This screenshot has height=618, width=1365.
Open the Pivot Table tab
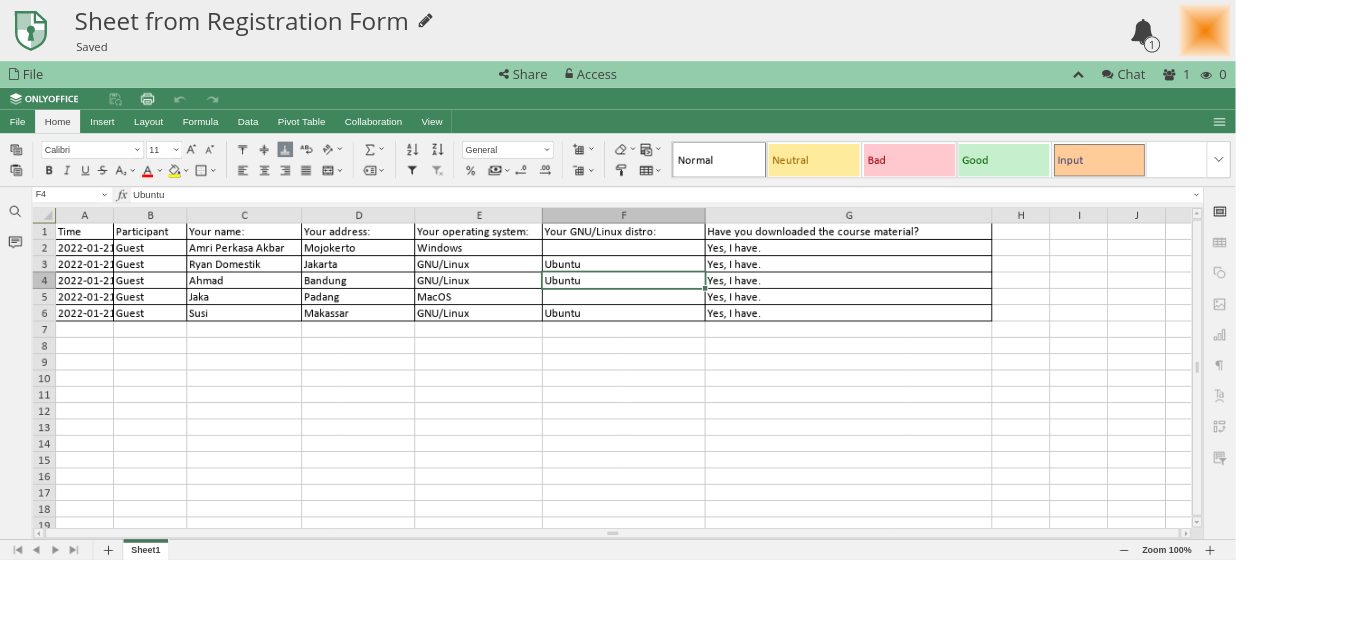point(301,122)
